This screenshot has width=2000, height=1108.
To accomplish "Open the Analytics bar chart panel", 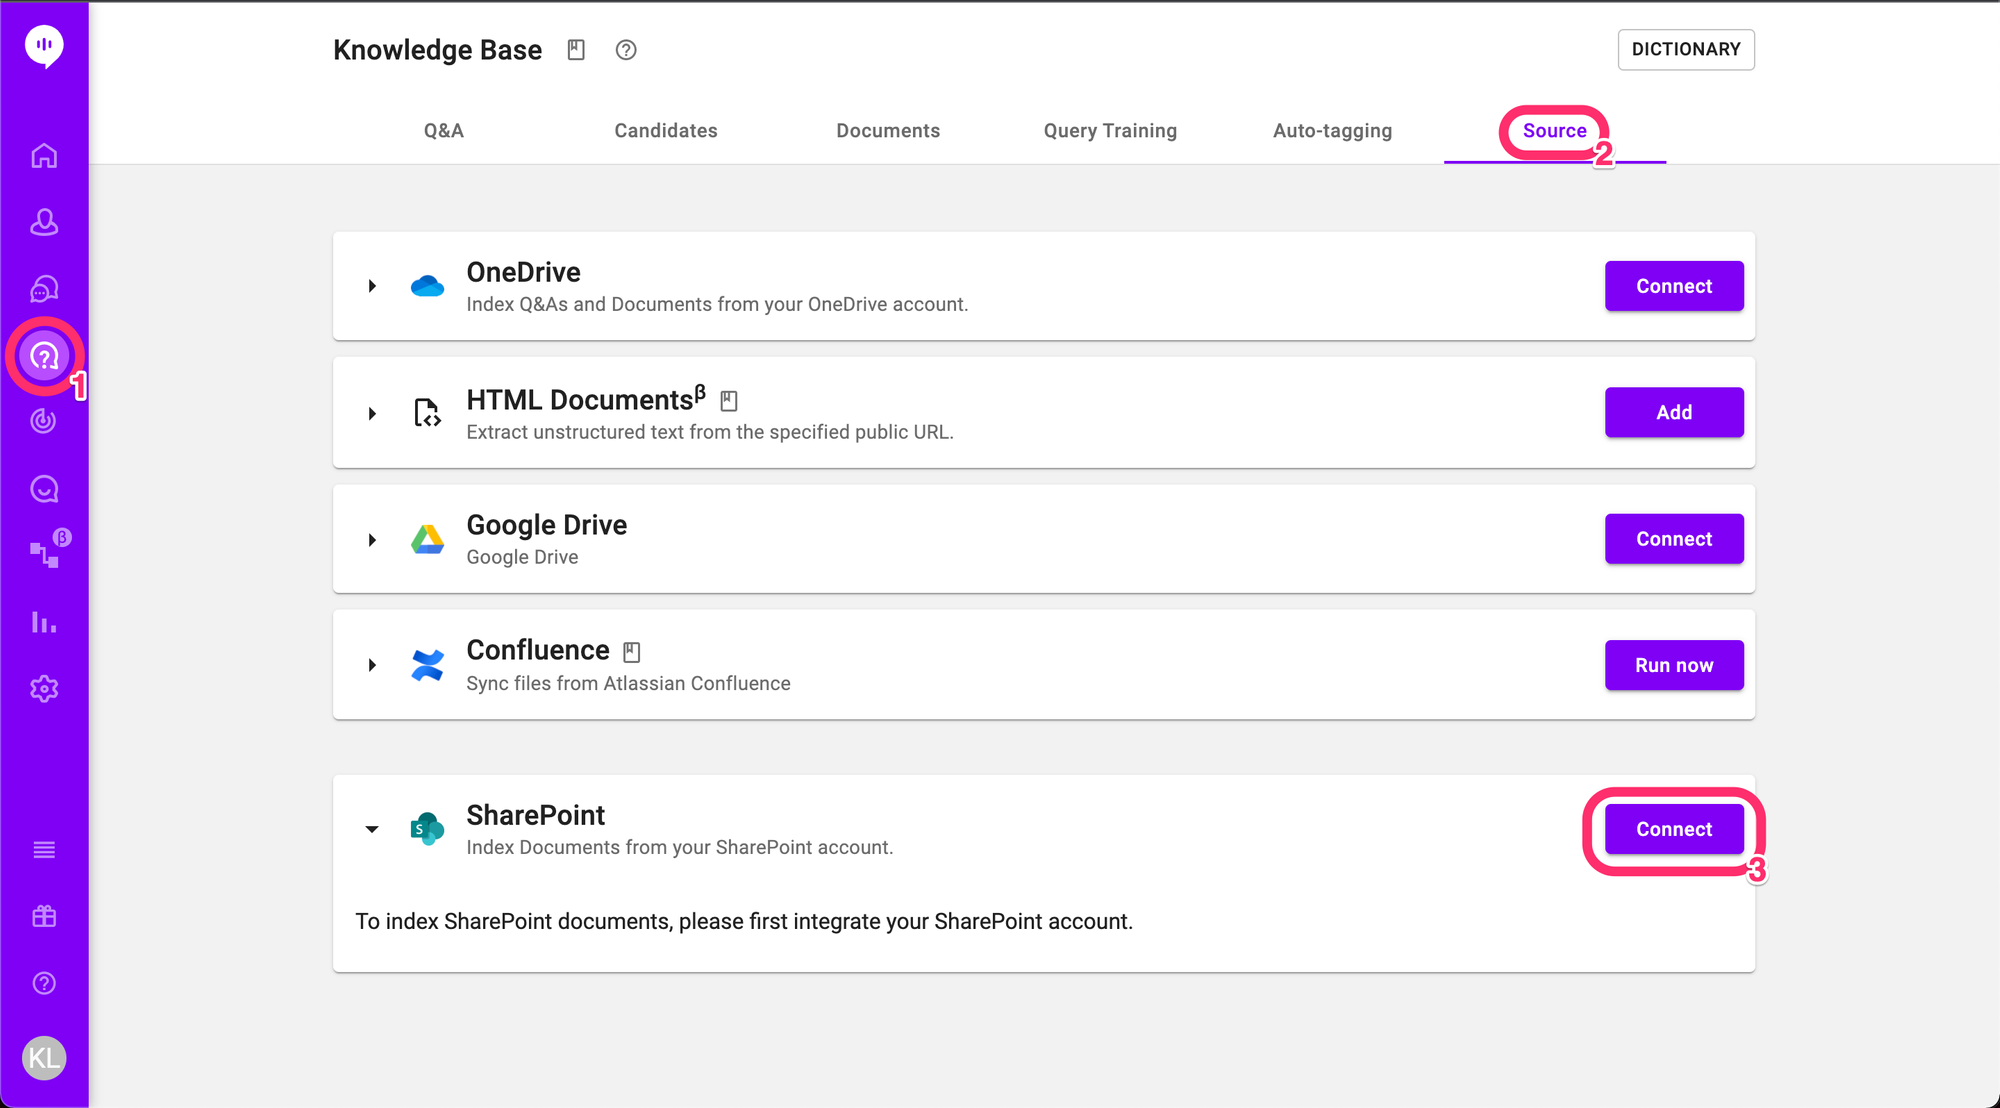I will click(x=44, y=622).
